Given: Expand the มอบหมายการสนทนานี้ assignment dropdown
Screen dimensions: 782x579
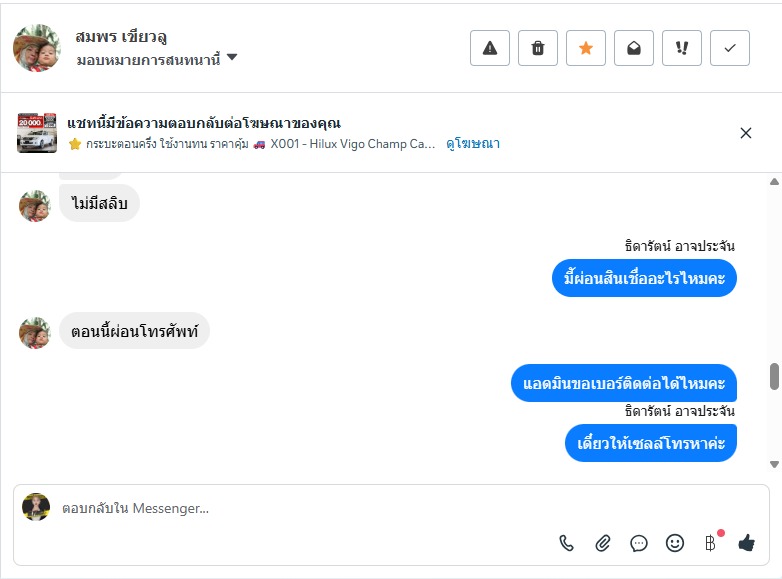Looking at the screenshot, I should (x=232, y=59).
